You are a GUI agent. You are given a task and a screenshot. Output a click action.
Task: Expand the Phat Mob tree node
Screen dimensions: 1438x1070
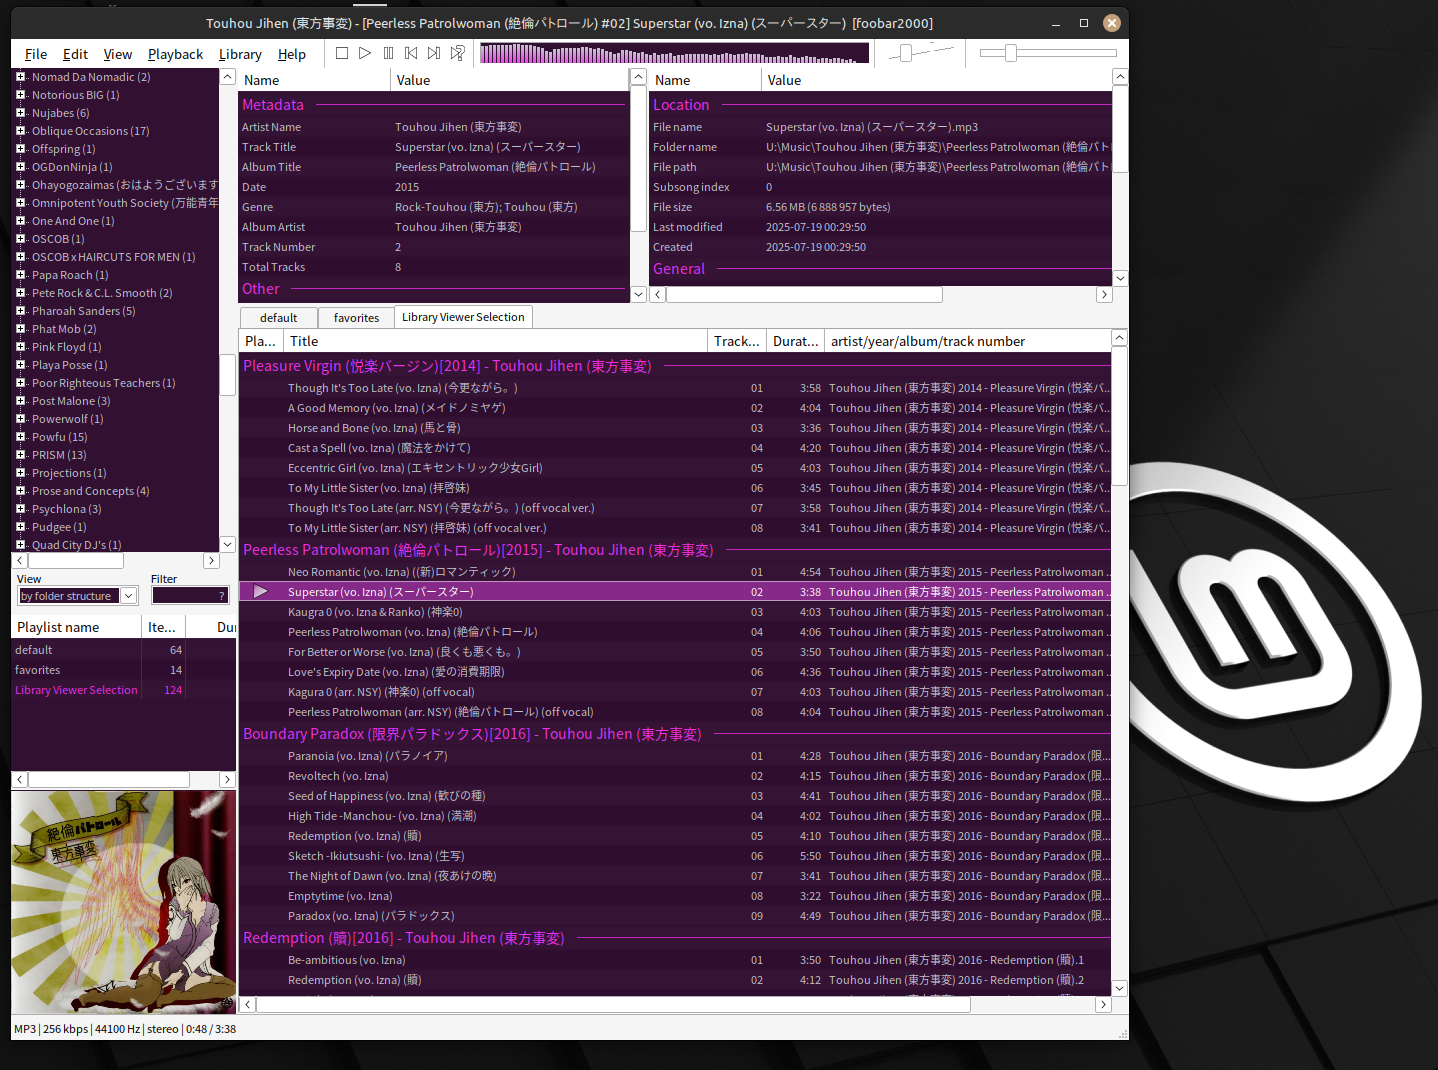(x=20, y=329)
